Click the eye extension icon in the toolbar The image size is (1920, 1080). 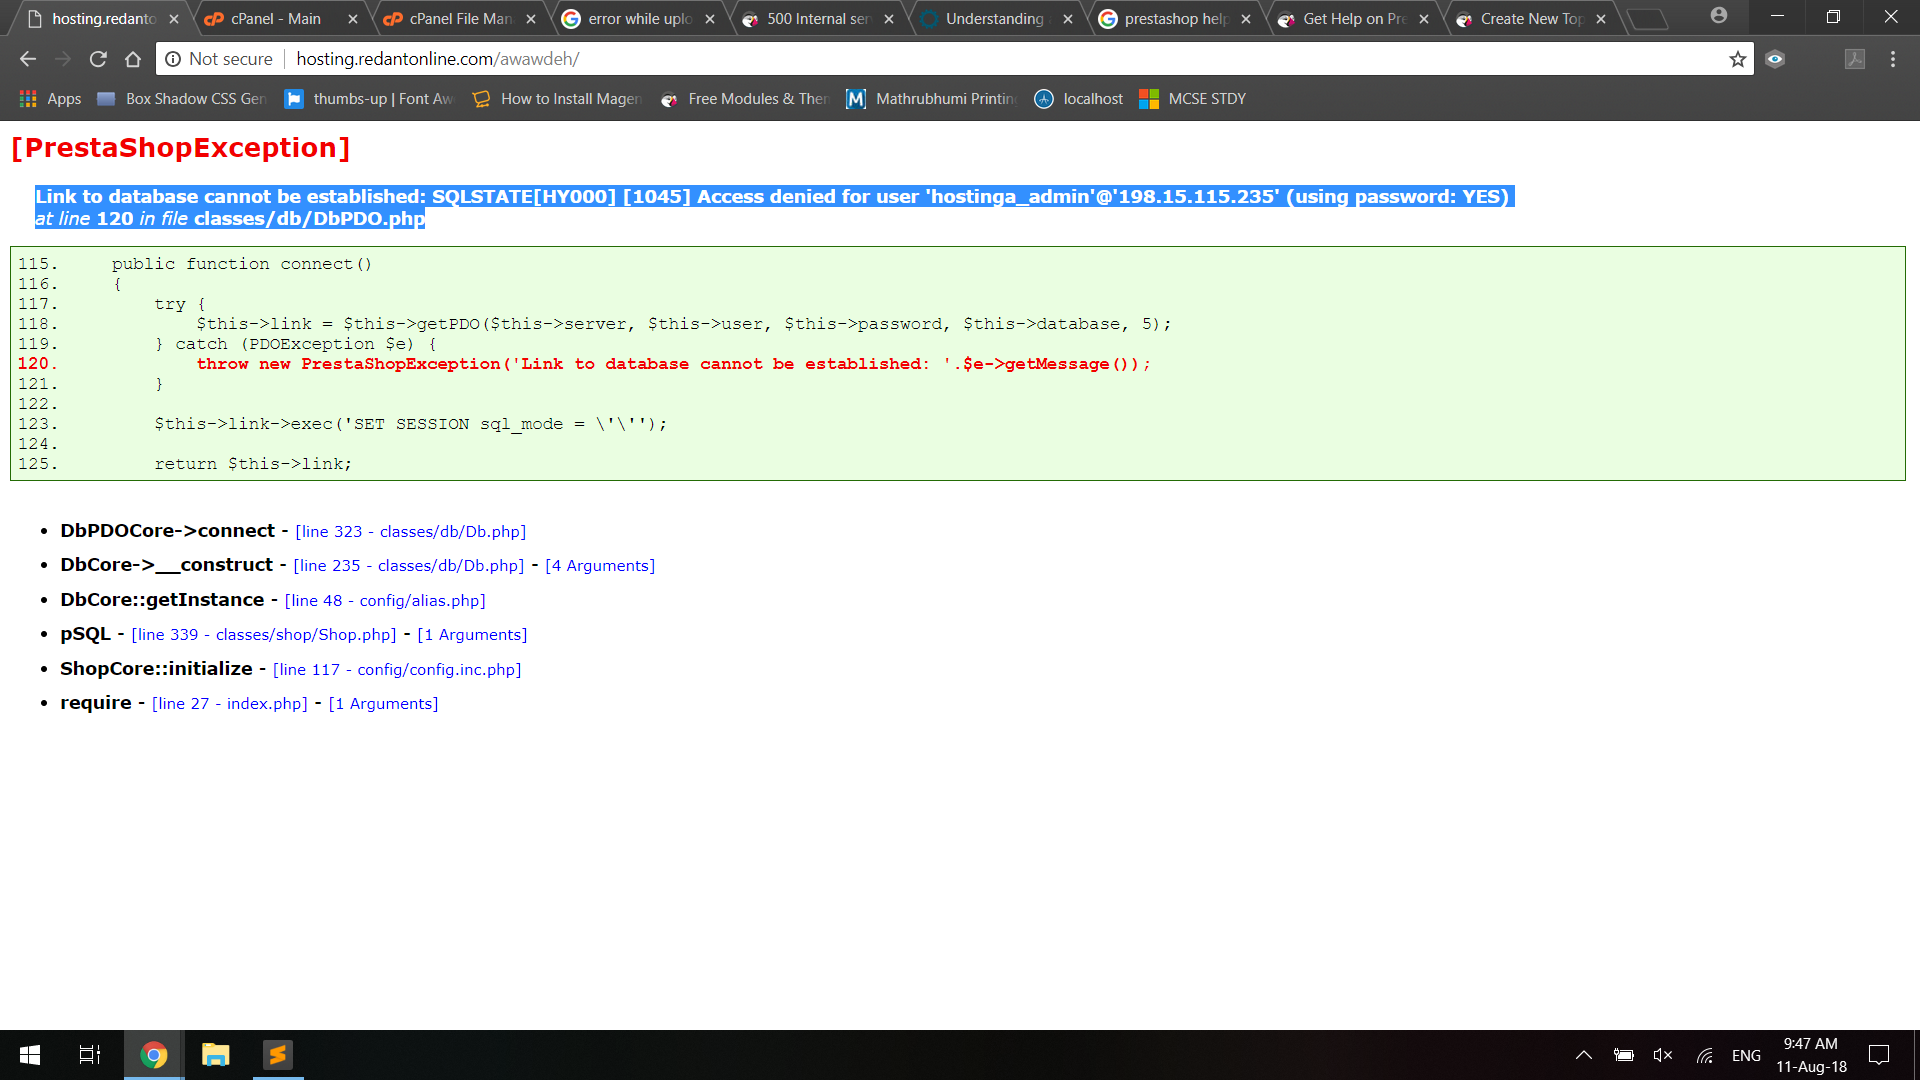(1775, 59)
